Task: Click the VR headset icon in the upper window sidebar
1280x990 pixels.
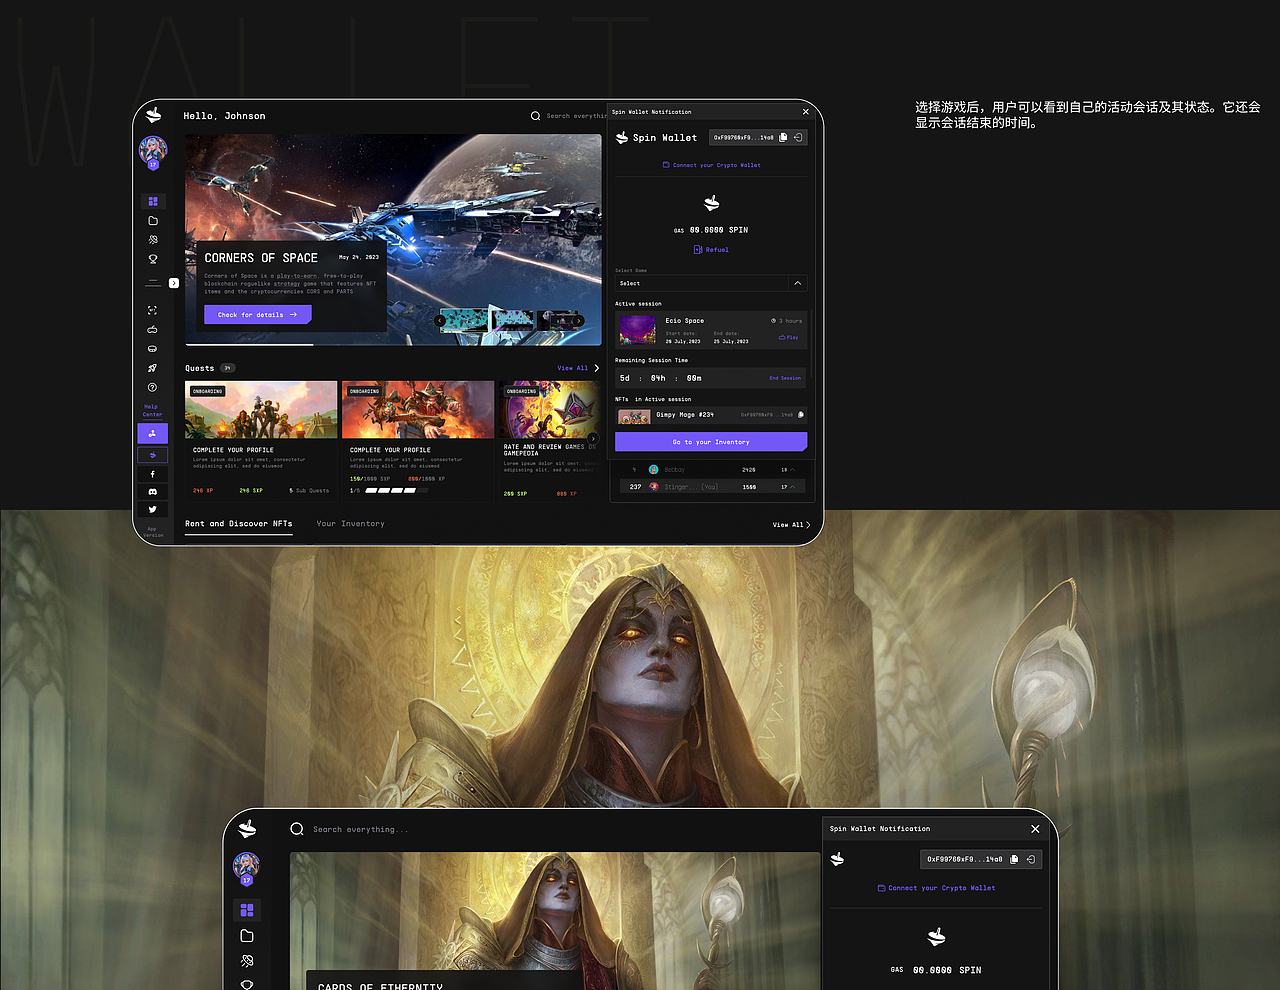Action: pos(152,349)
